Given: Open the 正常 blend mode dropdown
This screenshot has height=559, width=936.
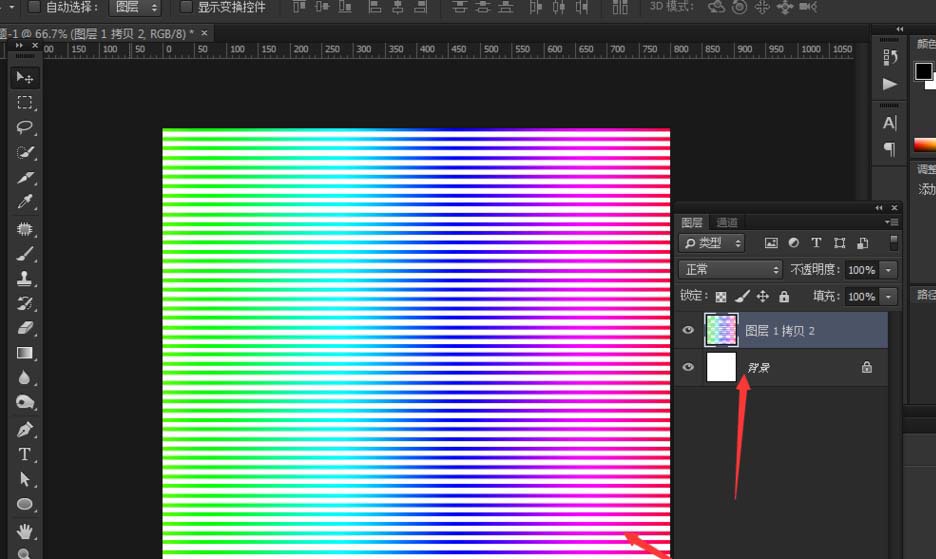Looking at the screenshot, I should 730,270.
